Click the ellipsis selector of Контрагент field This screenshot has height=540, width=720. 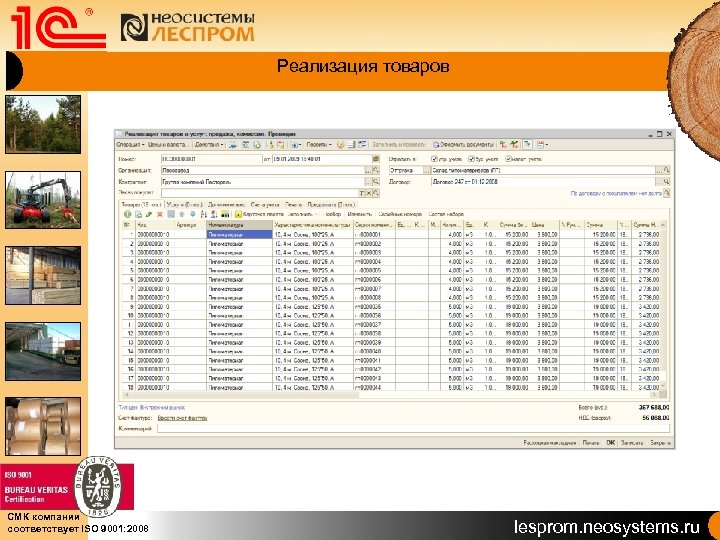tap(368, 182)
